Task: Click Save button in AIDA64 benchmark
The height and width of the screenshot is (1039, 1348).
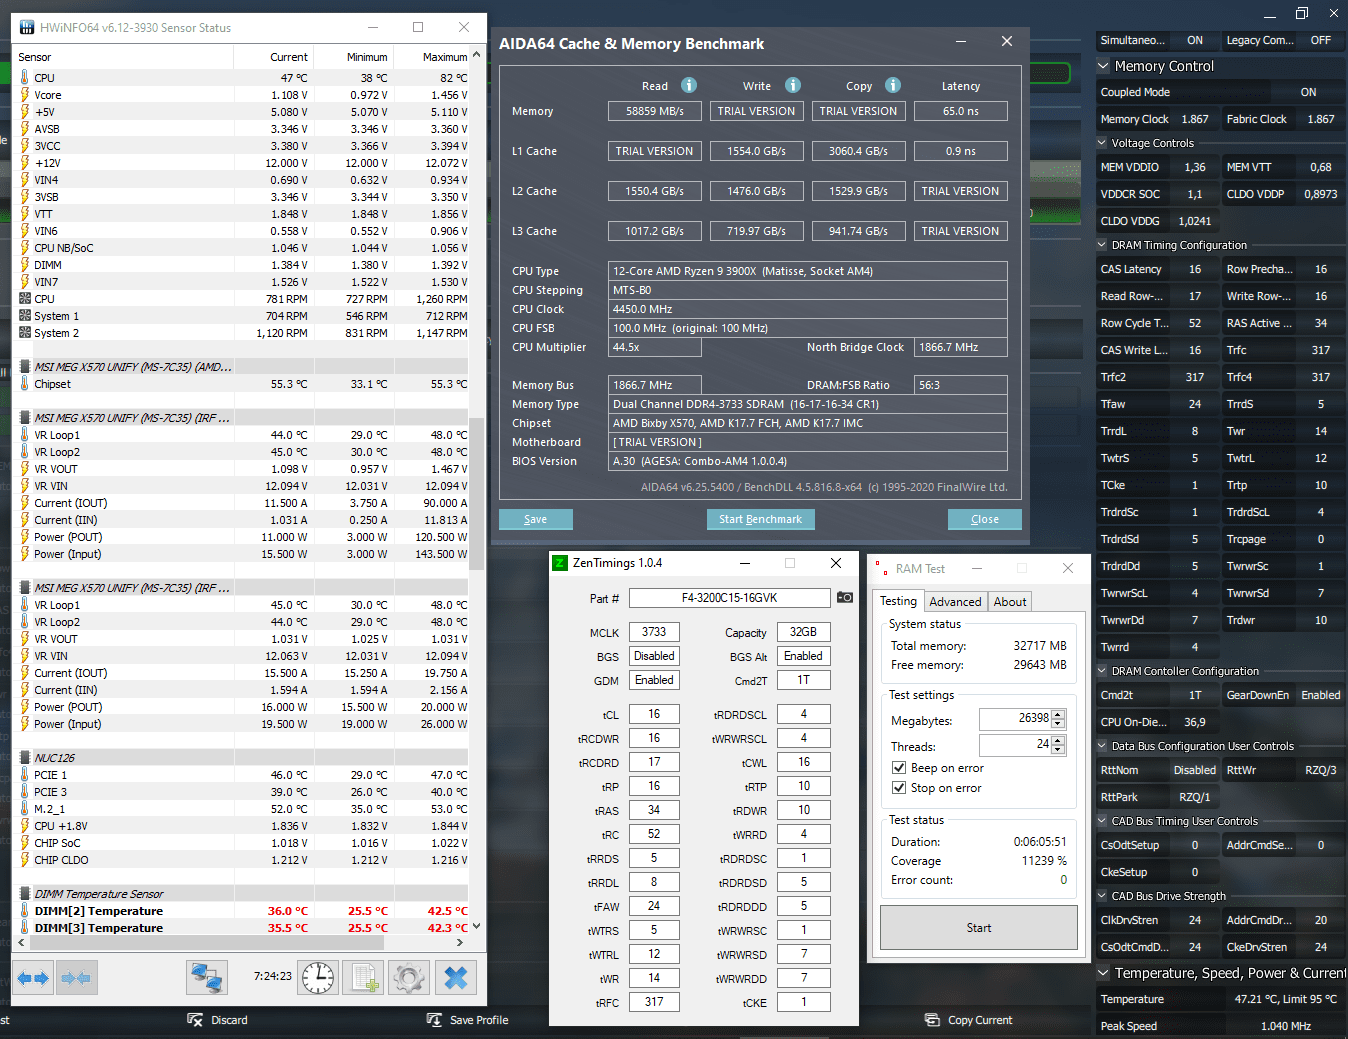Action: point(536,519)
